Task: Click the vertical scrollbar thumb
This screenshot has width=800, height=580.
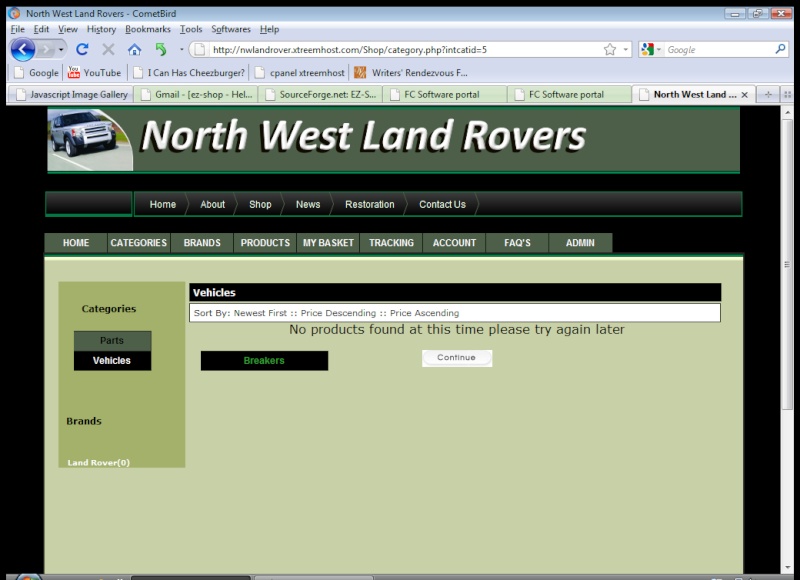Action: tap(787, 264)
